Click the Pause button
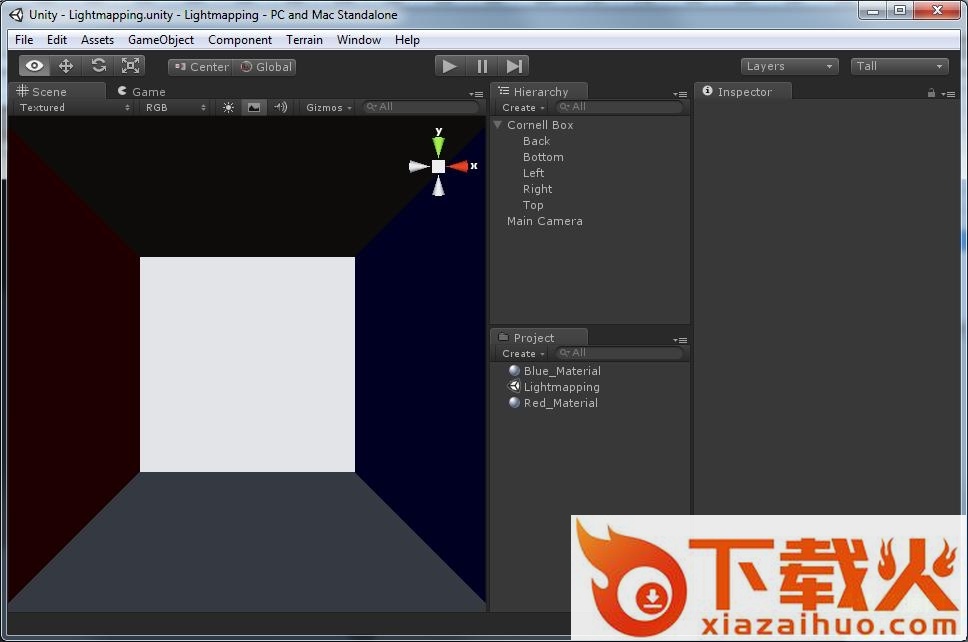 [x=482, y=66]
